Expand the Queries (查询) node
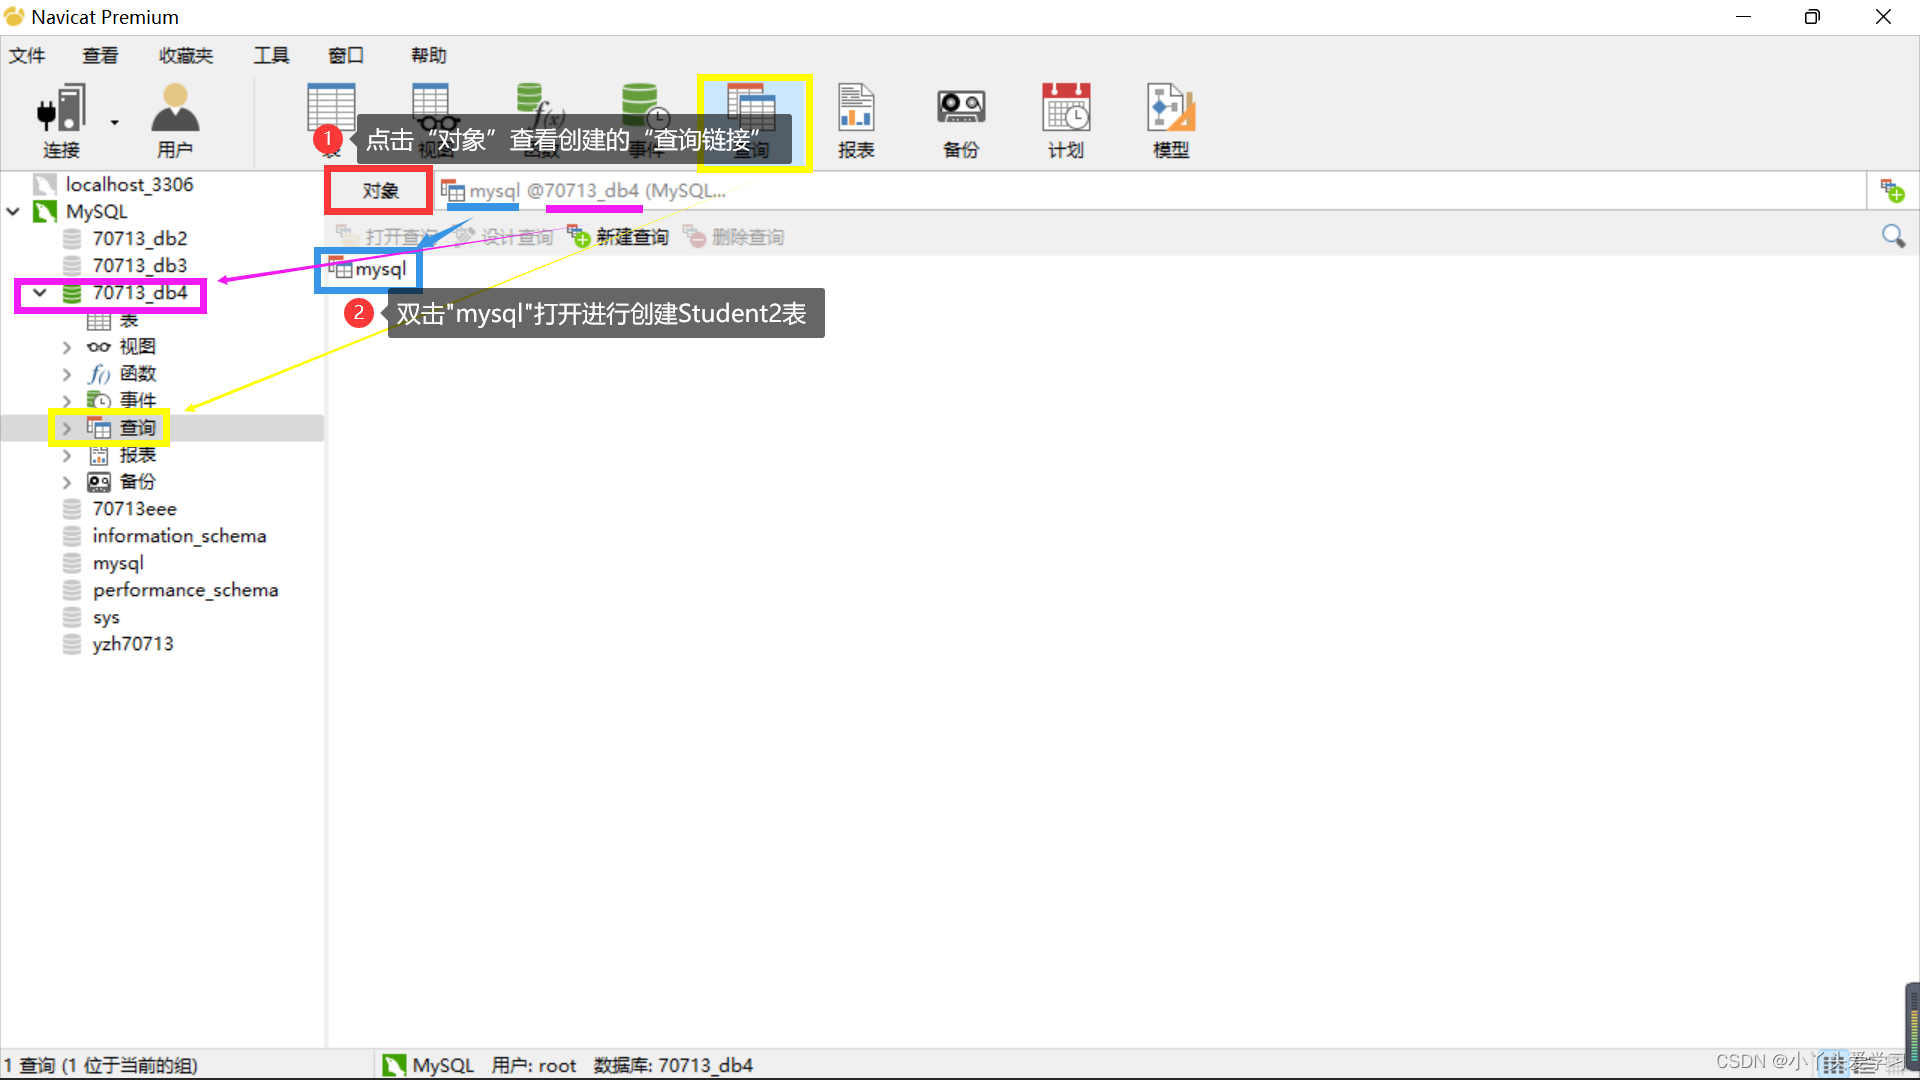The height and width of the screenshot is (1080, 1920). [67, 428]
